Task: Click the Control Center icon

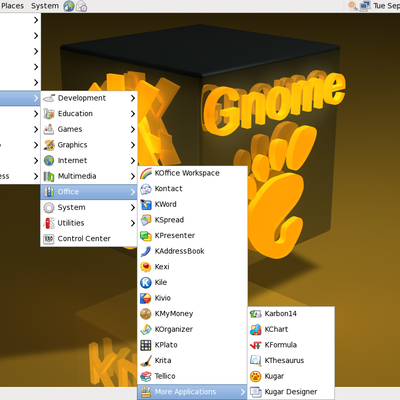Action: coord(49,239)
